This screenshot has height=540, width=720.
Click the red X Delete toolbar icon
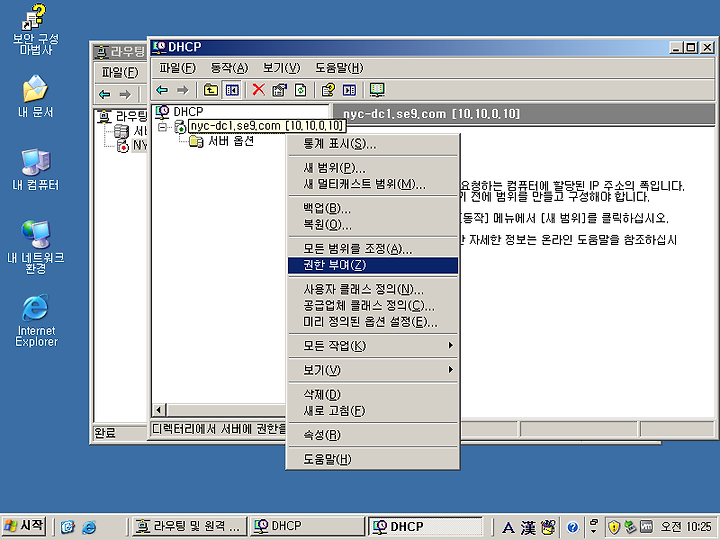[x=259, y=90]
